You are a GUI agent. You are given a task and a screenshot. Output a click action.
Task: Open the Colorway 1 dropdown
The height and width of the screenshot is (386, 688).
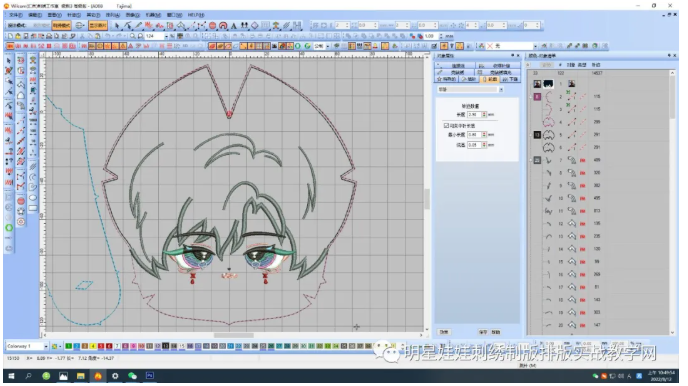[x=46, y=347]
